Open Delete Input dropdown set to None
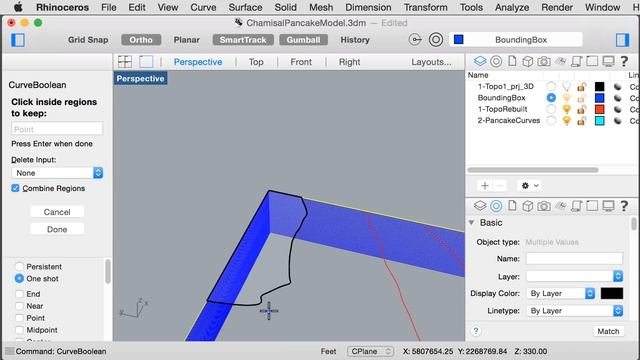This screenshot has height=360, width=640. [57, 173]
